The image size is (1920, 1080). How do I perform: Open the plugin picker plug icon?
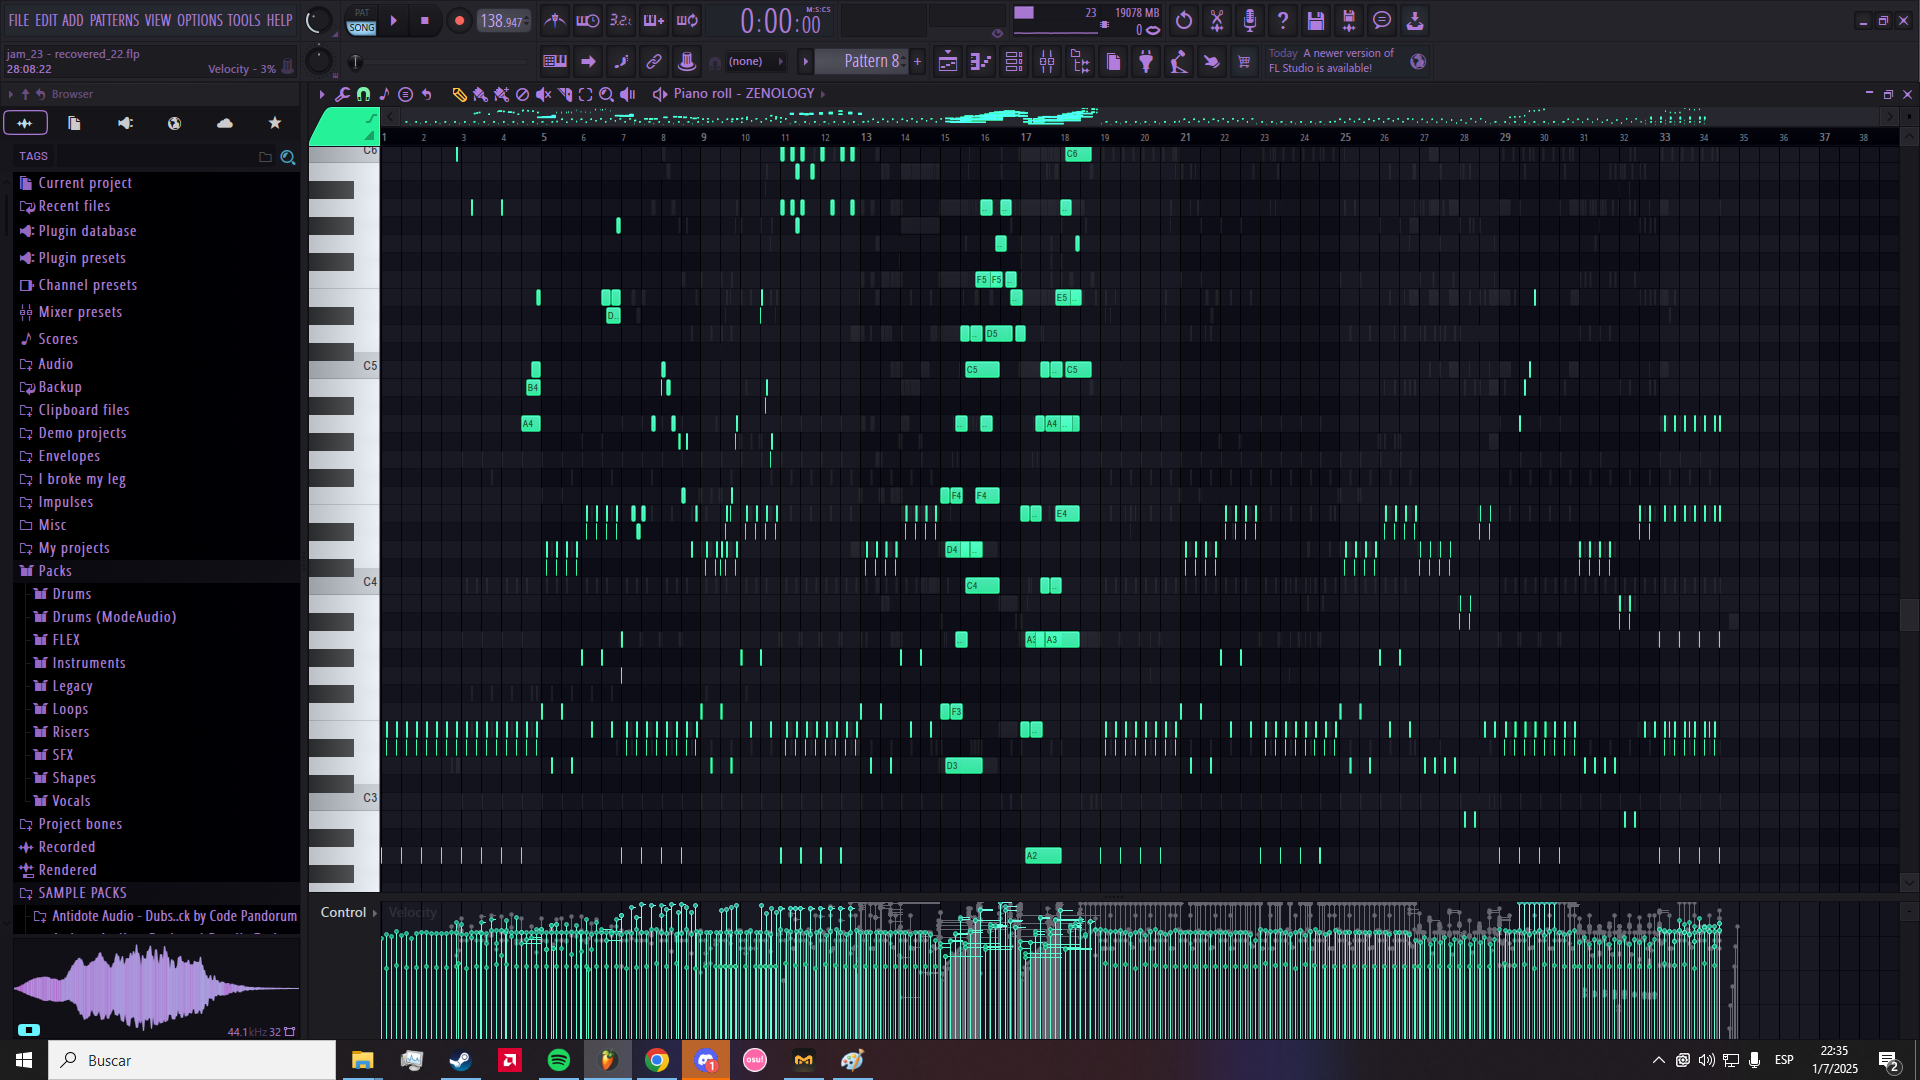click(1146, 62)
